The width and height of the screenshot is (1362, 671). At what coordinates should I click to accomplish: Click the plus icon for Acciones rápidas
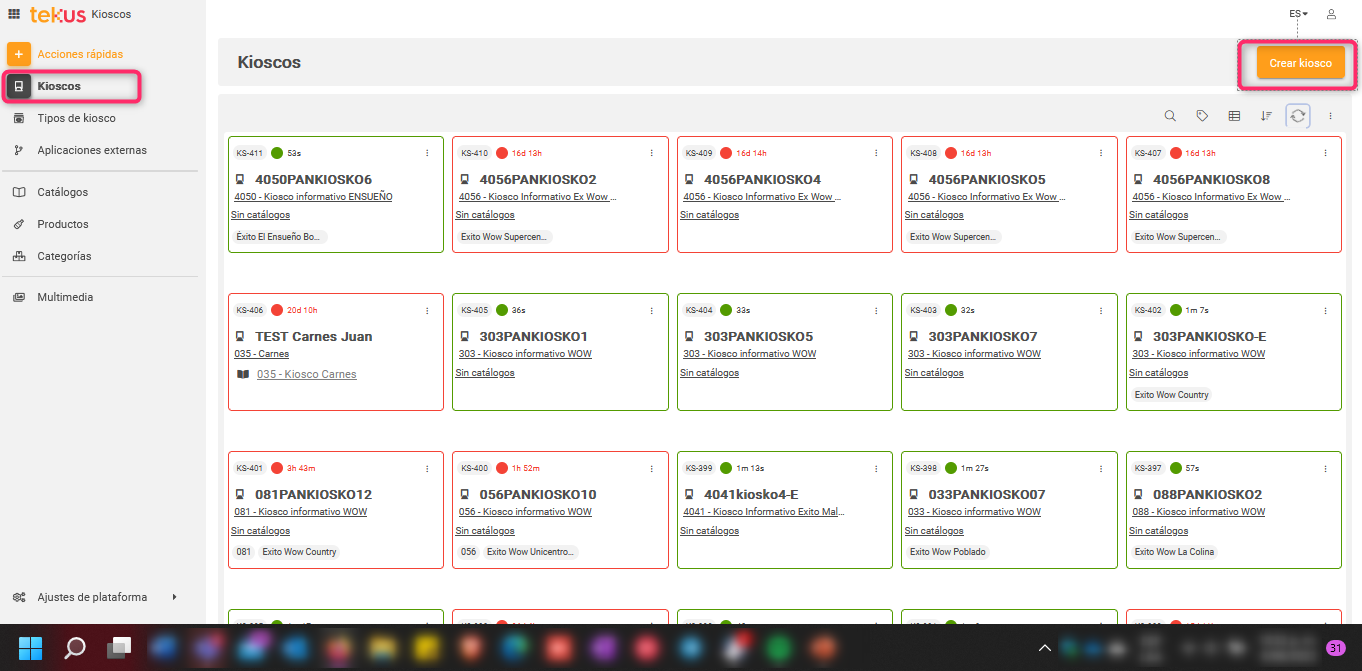19,54
